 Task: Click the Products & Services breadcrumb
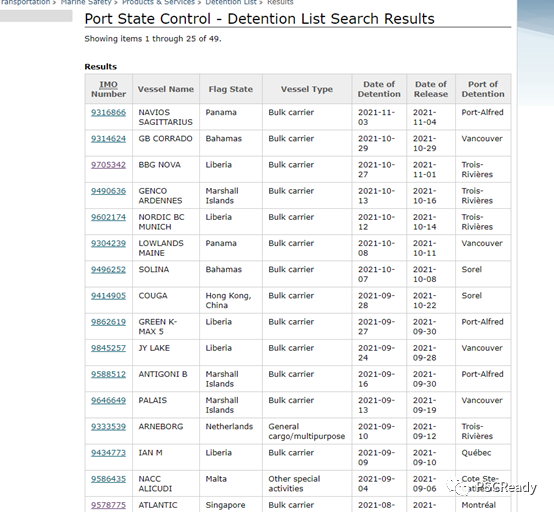click(x=158, y=2)
